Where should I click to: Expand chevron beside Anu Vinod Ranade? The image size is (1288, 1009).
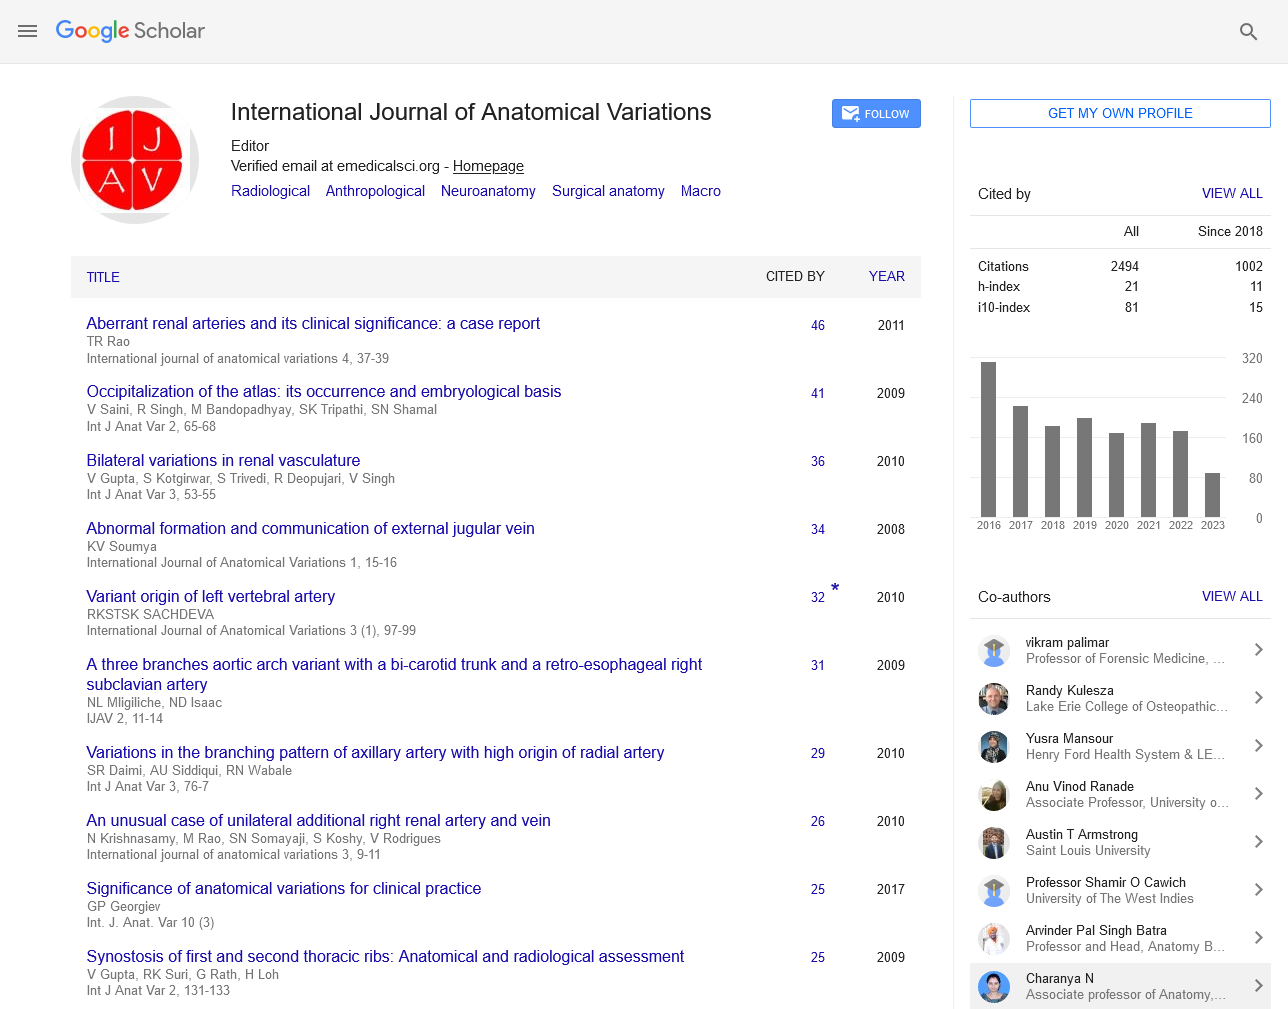click(x=1259, y=794)
